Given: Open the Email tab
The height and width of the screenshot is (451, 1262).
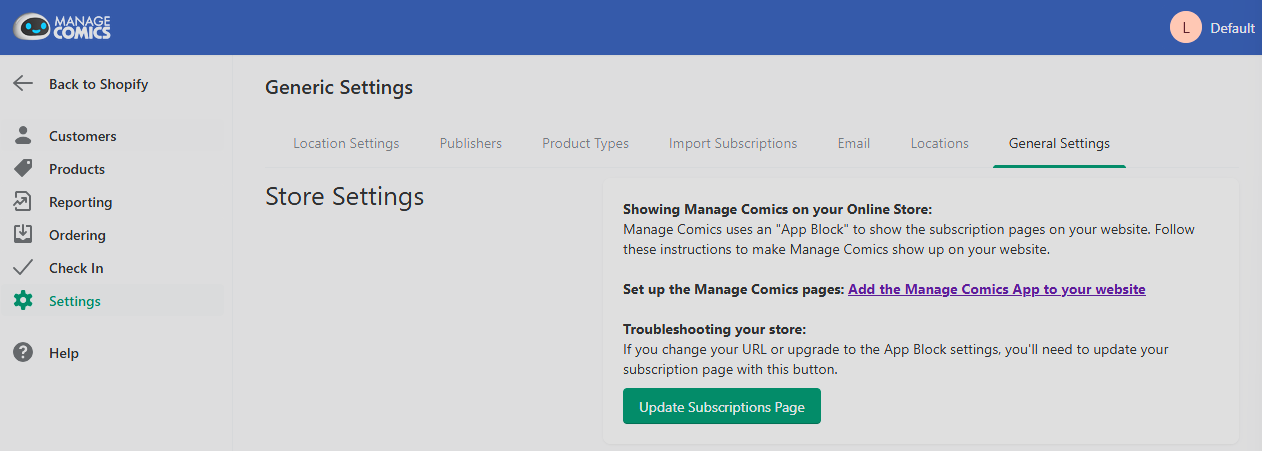Looking at the screenshot, I should (x=854, y=143).
